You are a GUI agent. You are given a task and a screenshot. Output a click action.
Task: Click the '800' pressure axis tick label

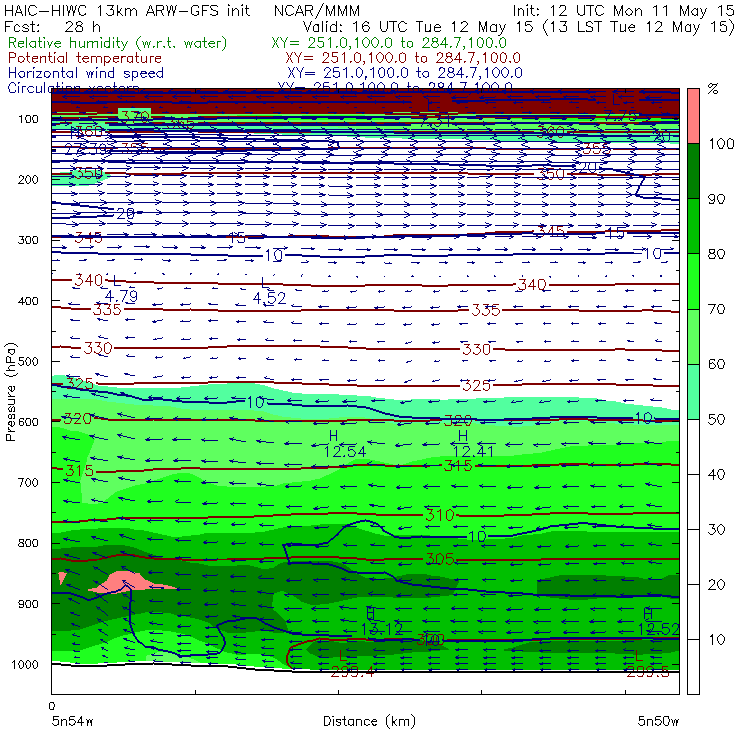pyautogui.click(x=28, y=543)
